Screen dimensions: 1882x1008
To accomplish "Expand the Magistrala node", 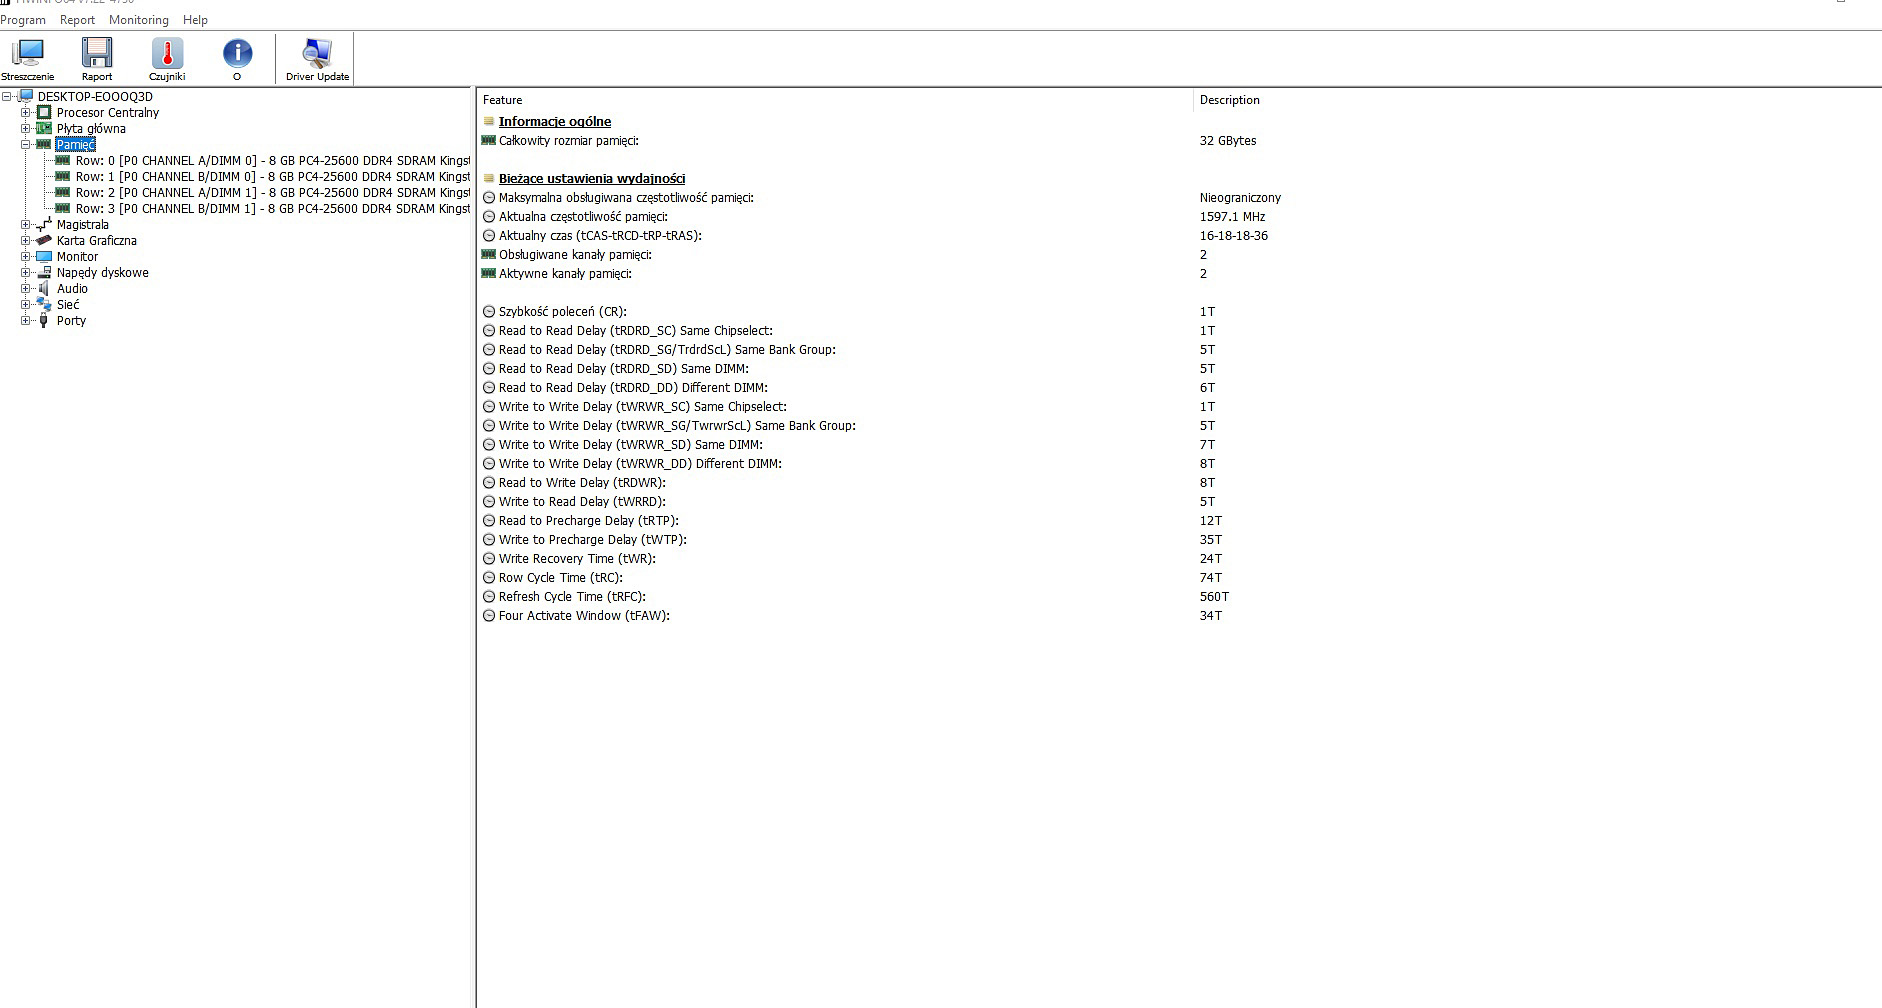I will 26,225.
